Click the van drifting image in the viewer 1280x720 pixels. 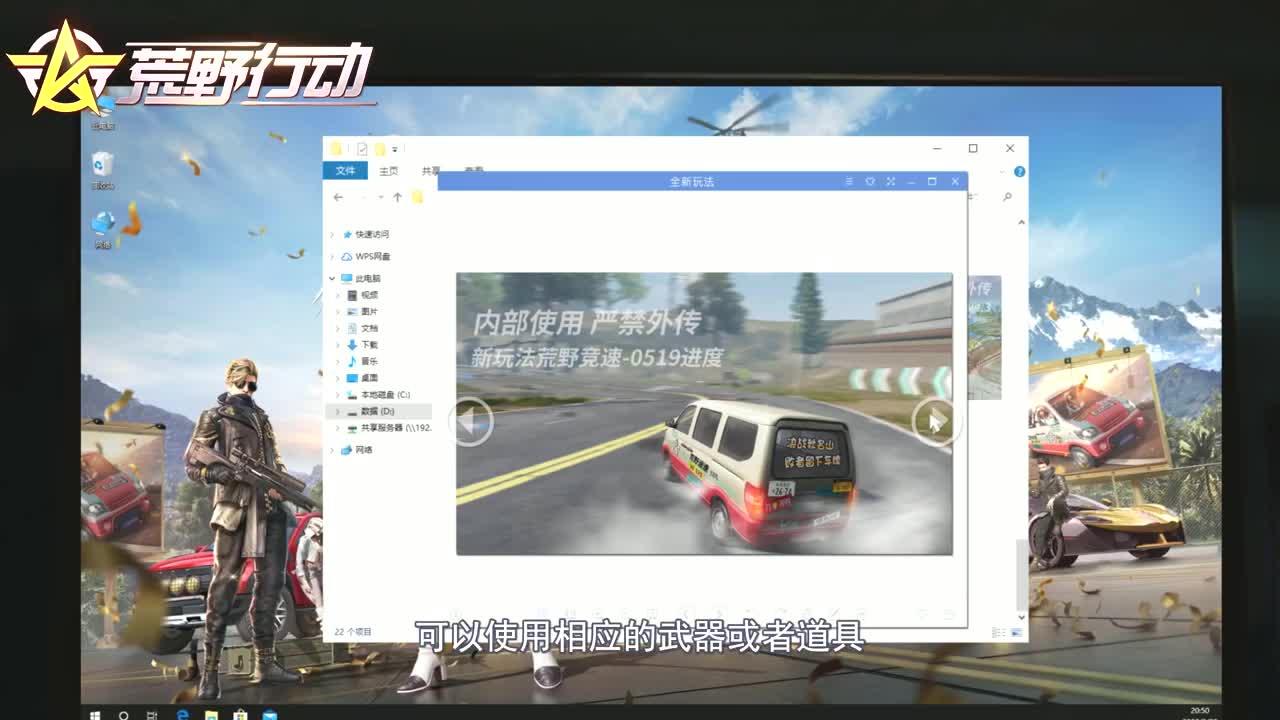[704, 413]
